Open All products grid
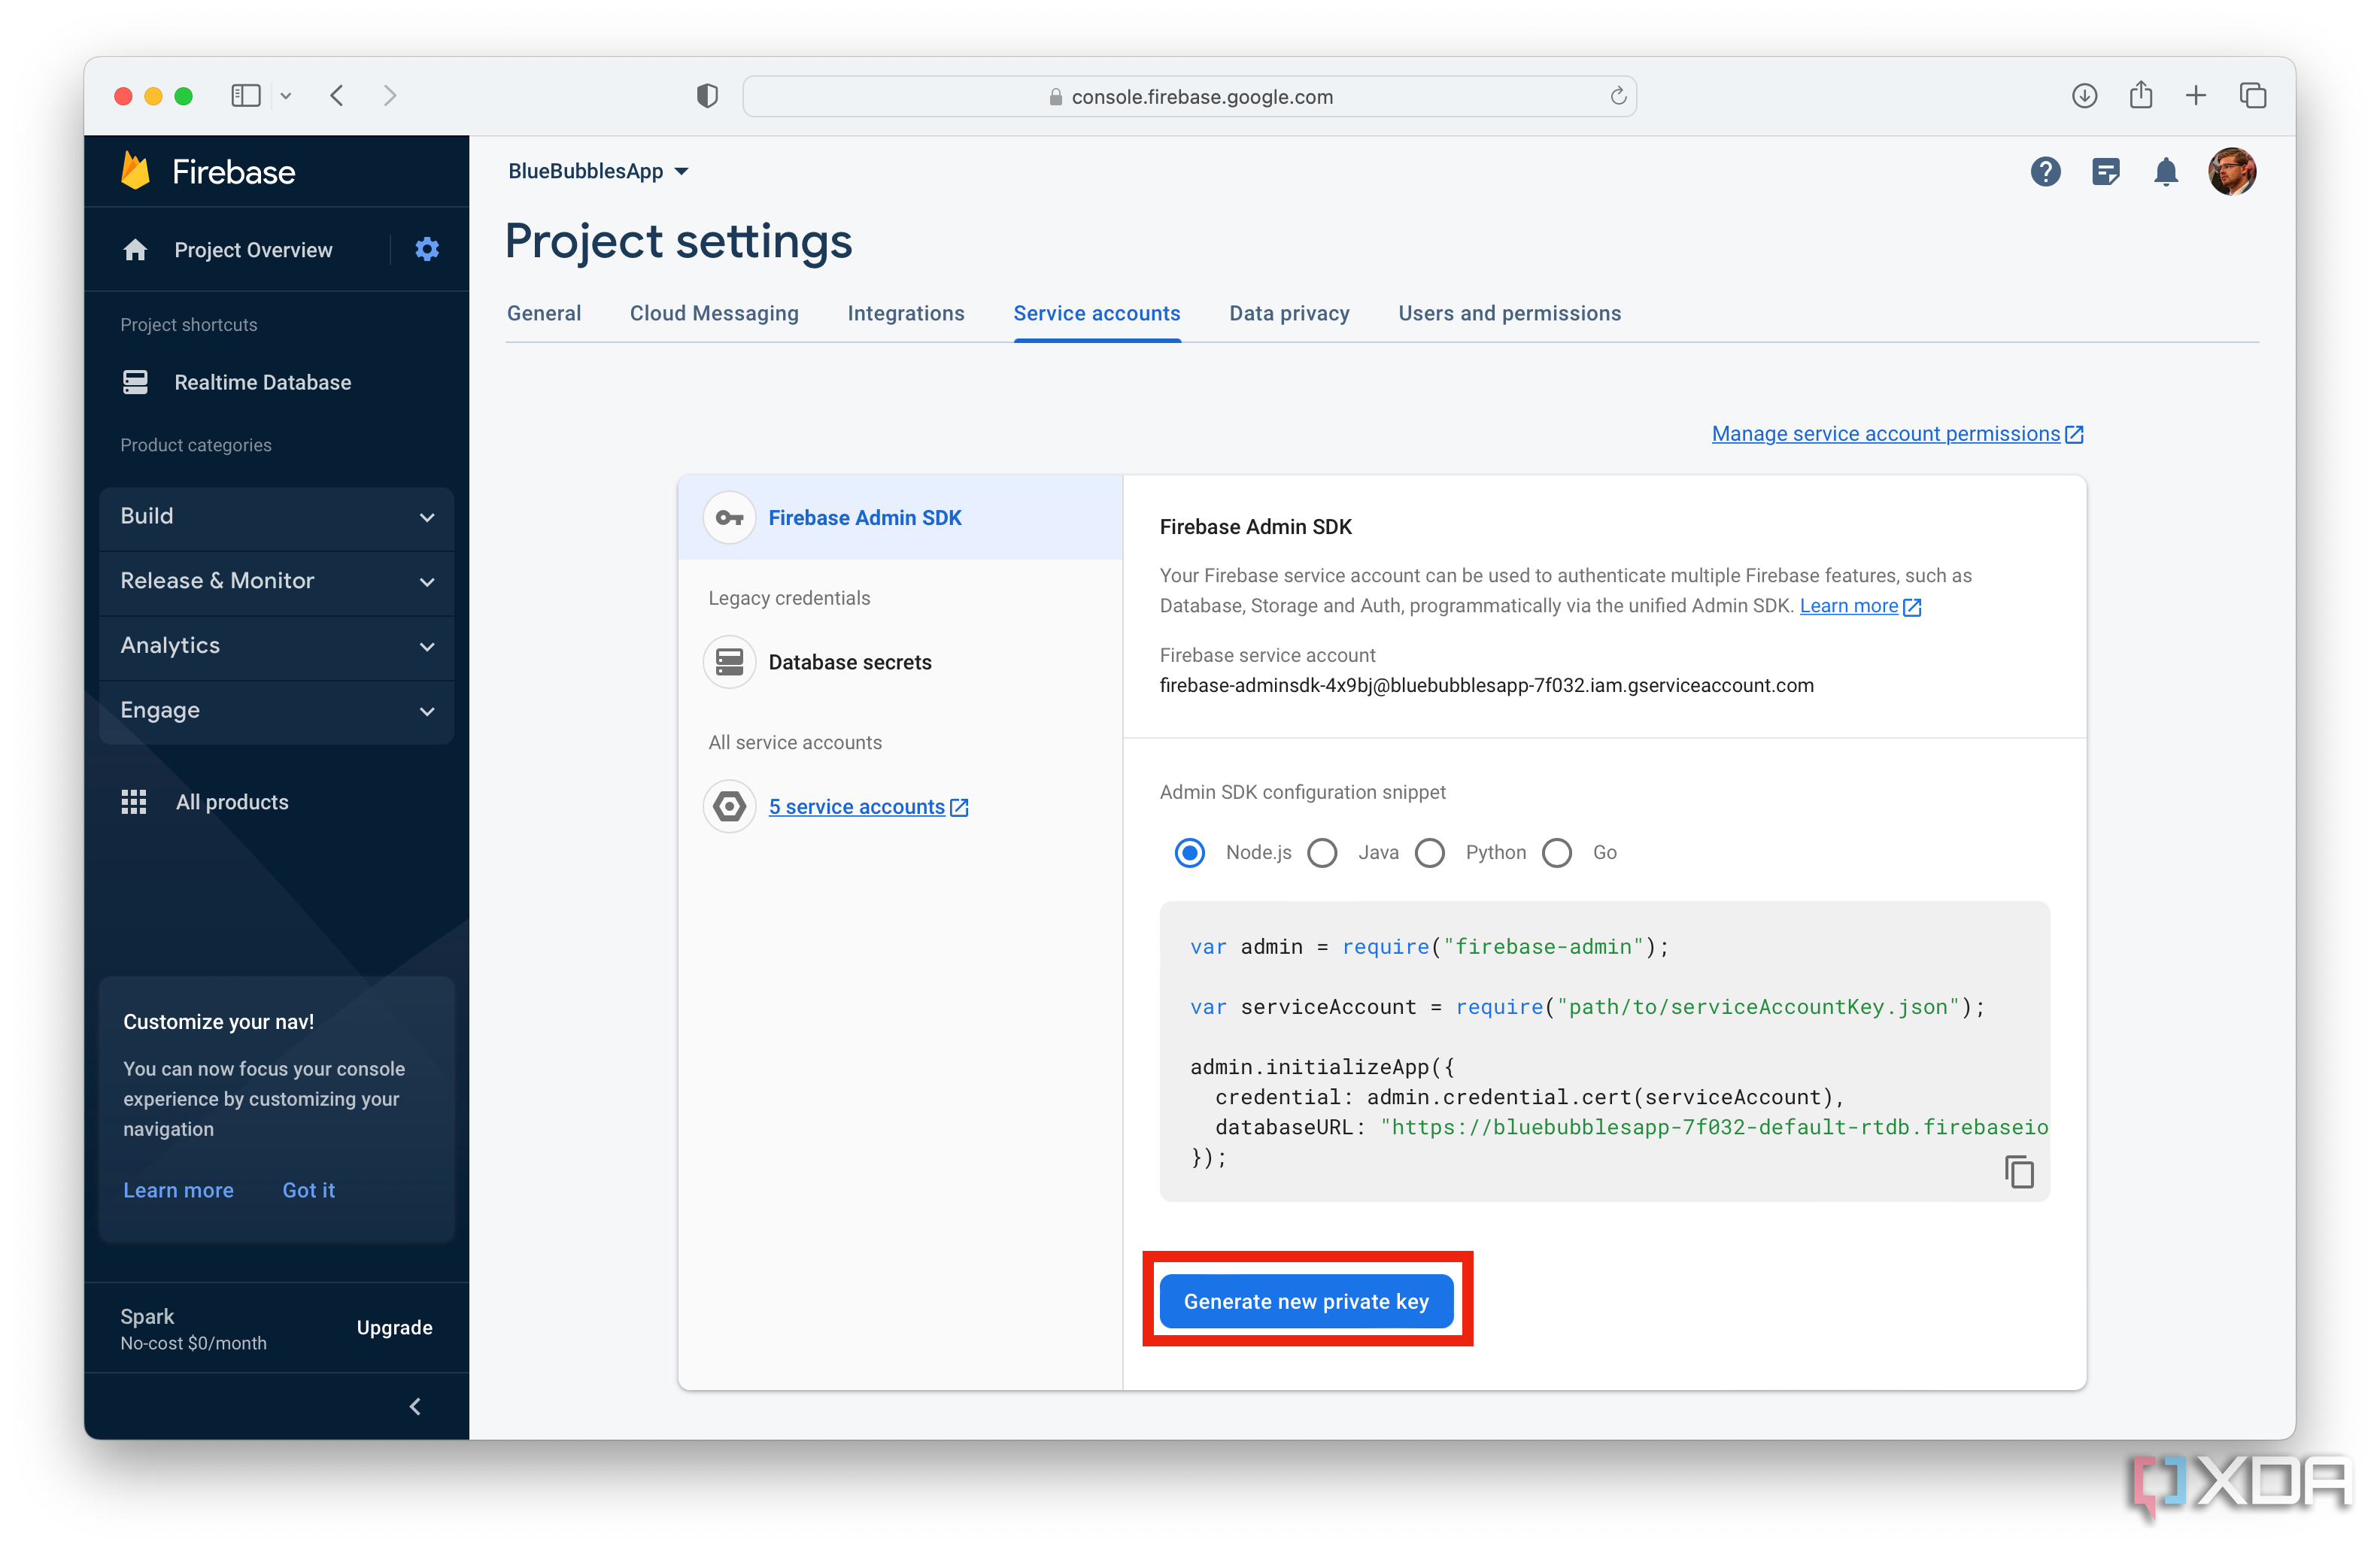Viewport: 2380px width, 1551px height. 231,802
